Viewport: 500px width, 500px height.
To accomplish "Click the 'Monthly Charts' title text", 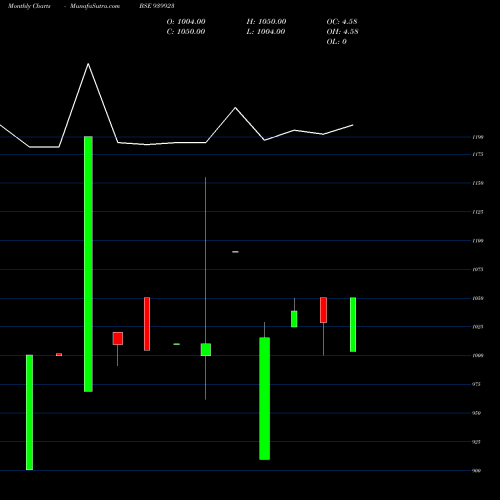I will 29,6.
